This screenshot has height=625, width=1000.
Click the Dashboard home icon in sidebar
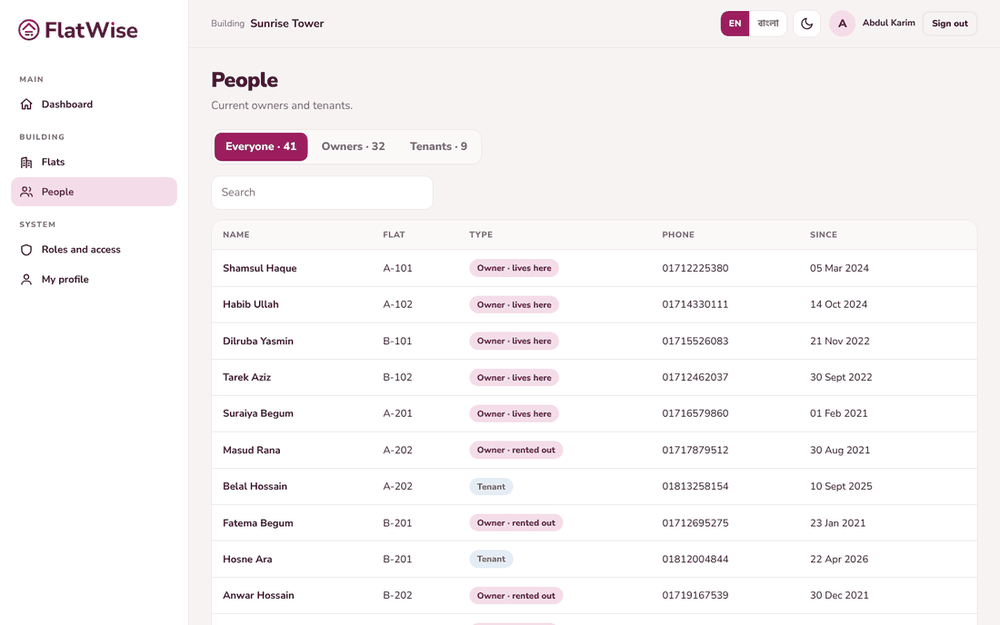click(x=26, y=104)
